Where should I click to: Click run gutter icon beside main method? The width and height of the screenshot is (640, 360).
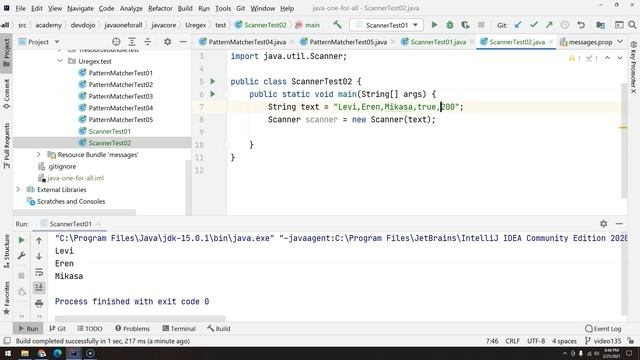click(213, 94)
